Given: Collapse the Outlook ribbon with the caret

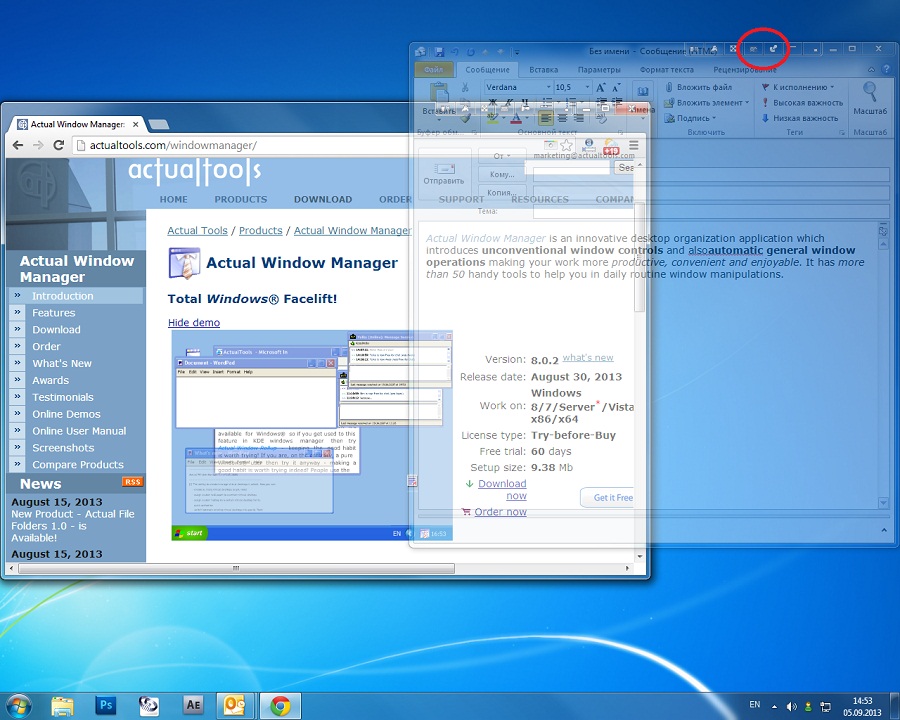Looking at the screenshot, I should (871, 69).
